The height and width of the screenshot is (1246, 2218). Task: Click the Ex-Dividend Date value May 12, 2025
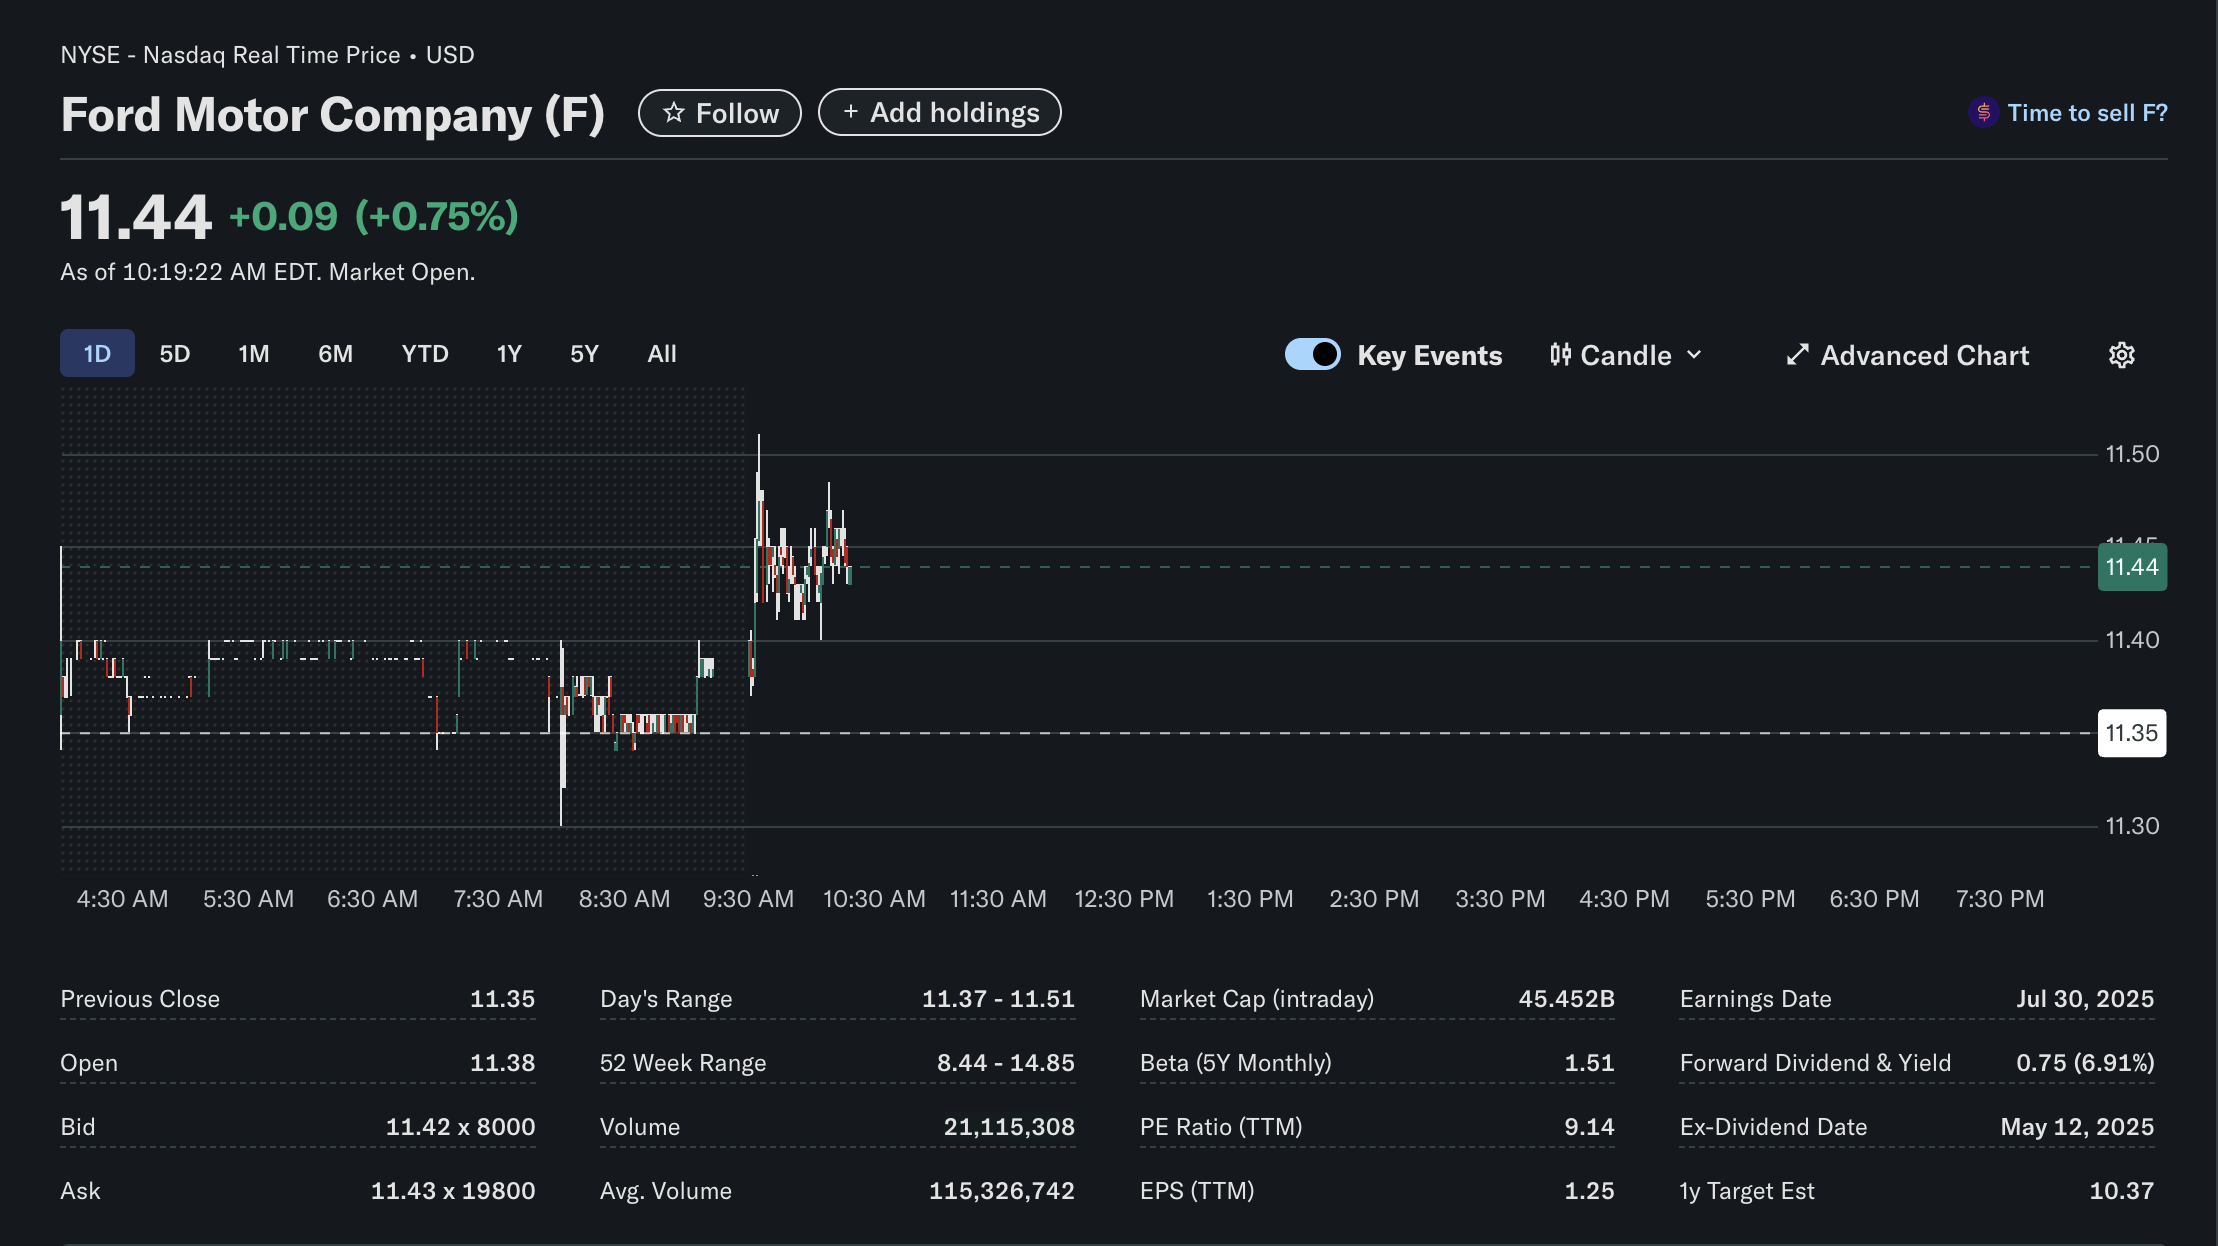pos(2077,1127)
